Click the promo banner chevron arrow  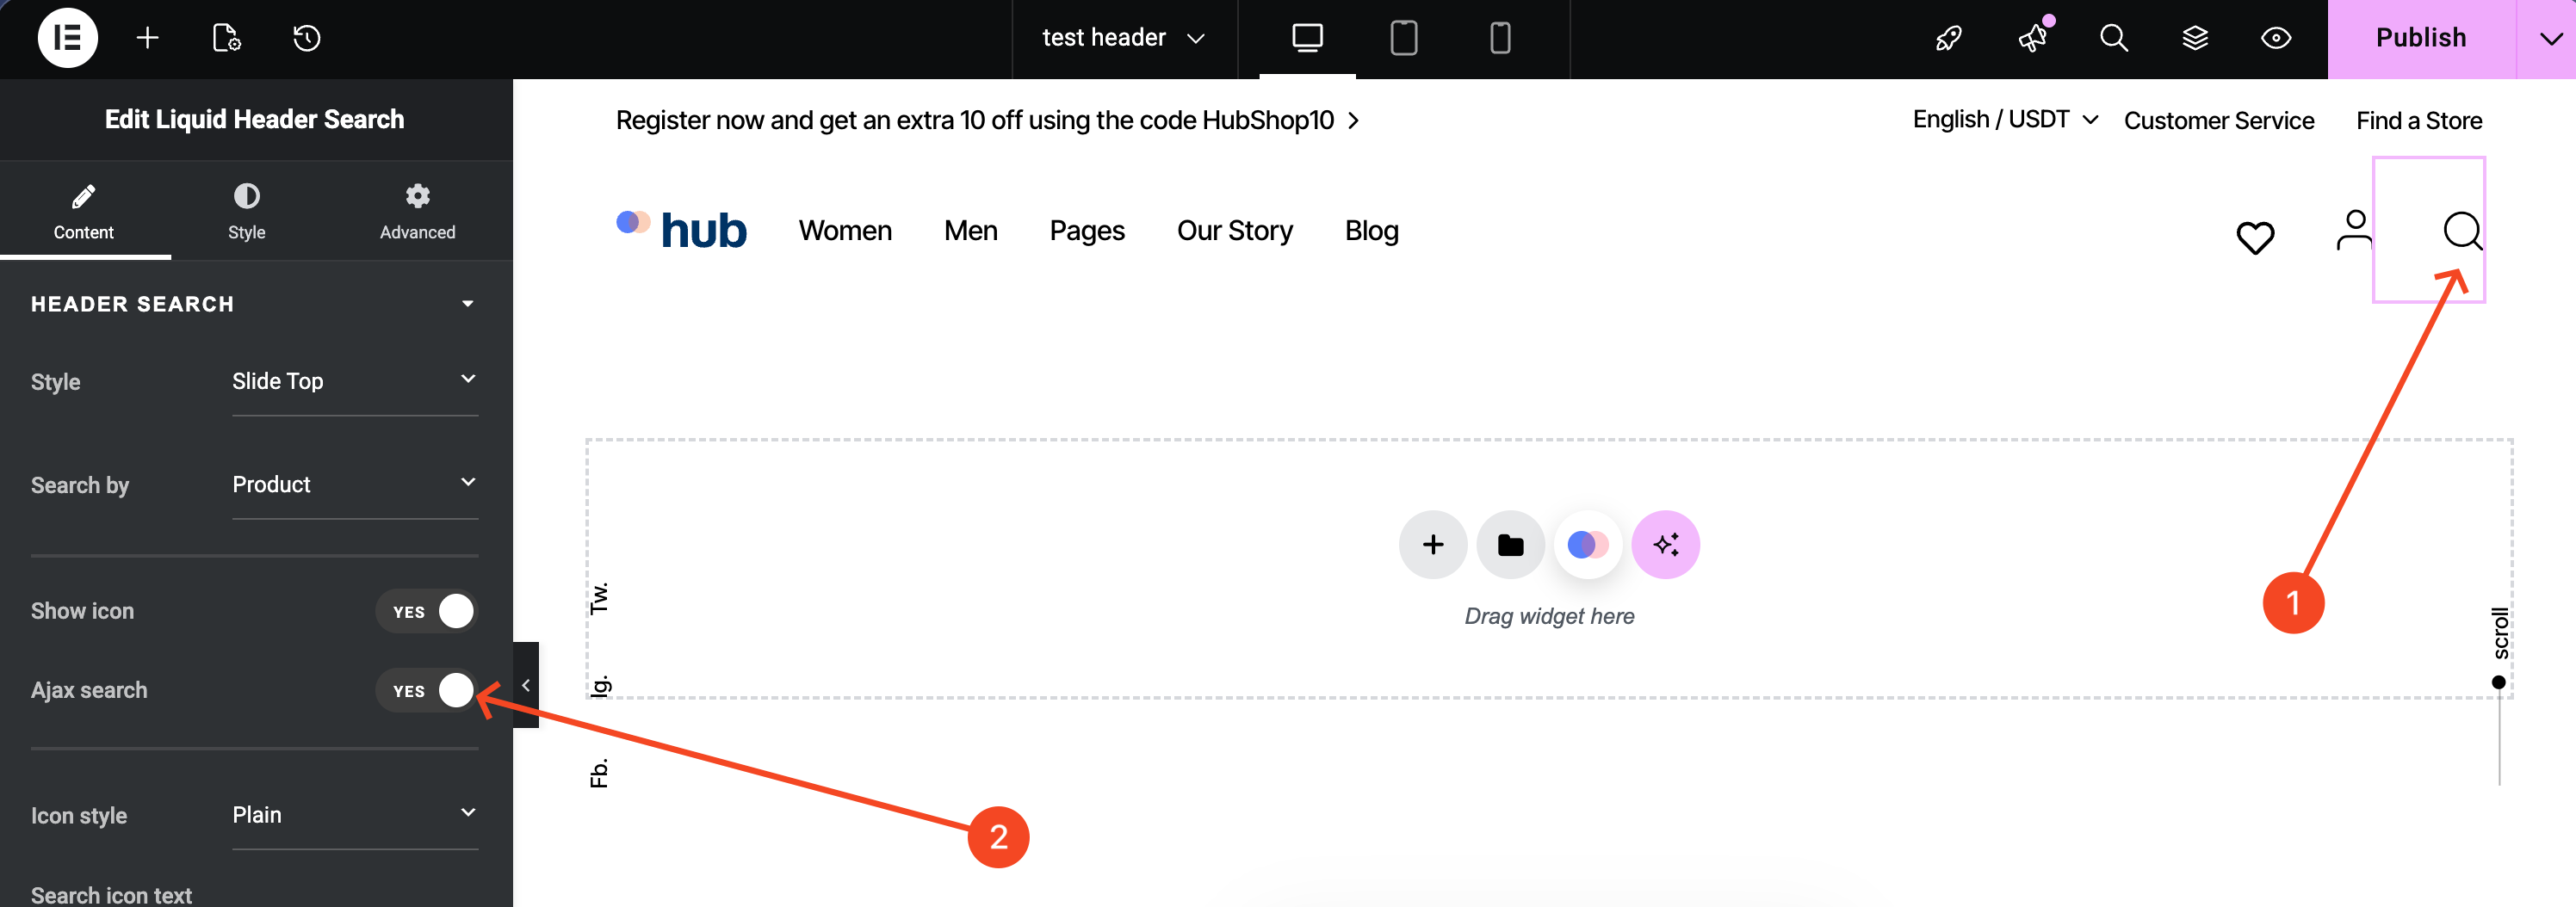coord(1353,120)
